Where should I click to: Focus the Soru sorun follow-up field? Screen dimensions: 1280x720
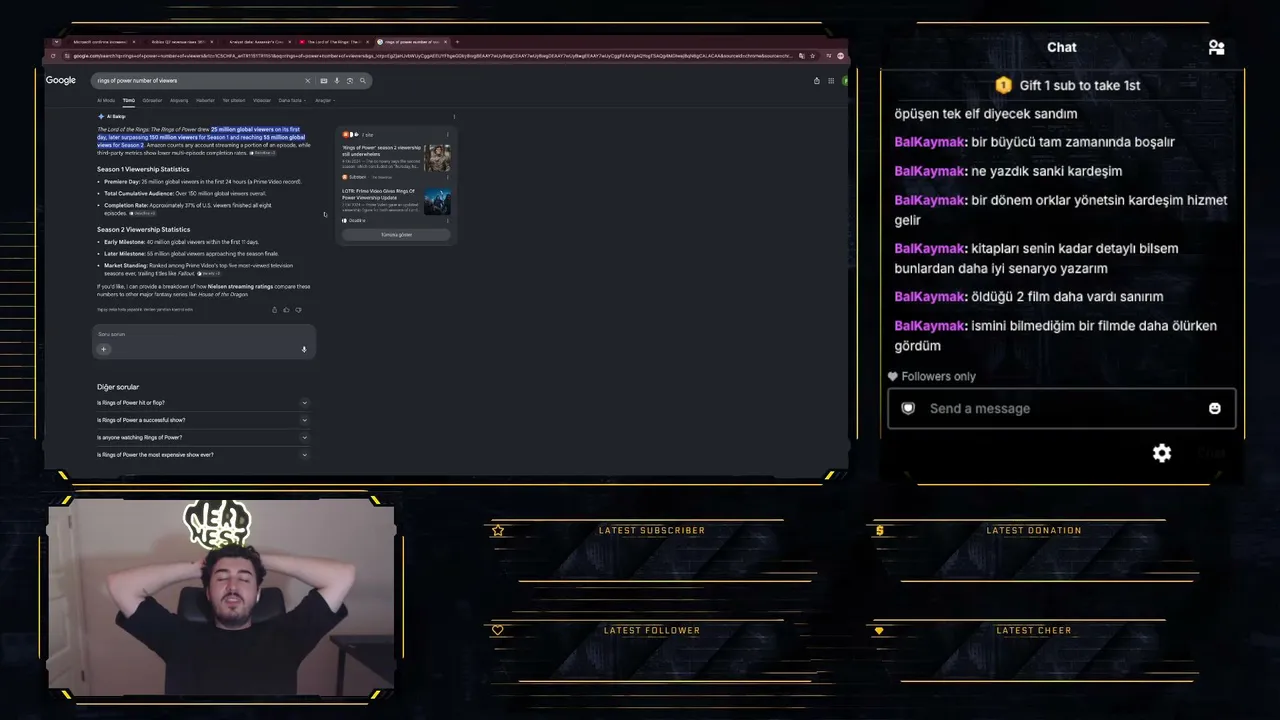204,334
